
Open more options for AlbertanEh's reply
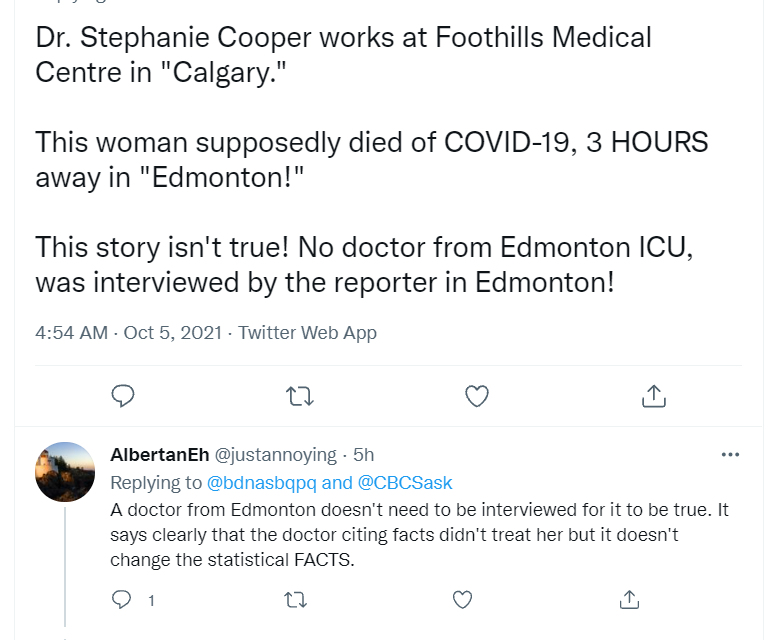coord(730,455)
